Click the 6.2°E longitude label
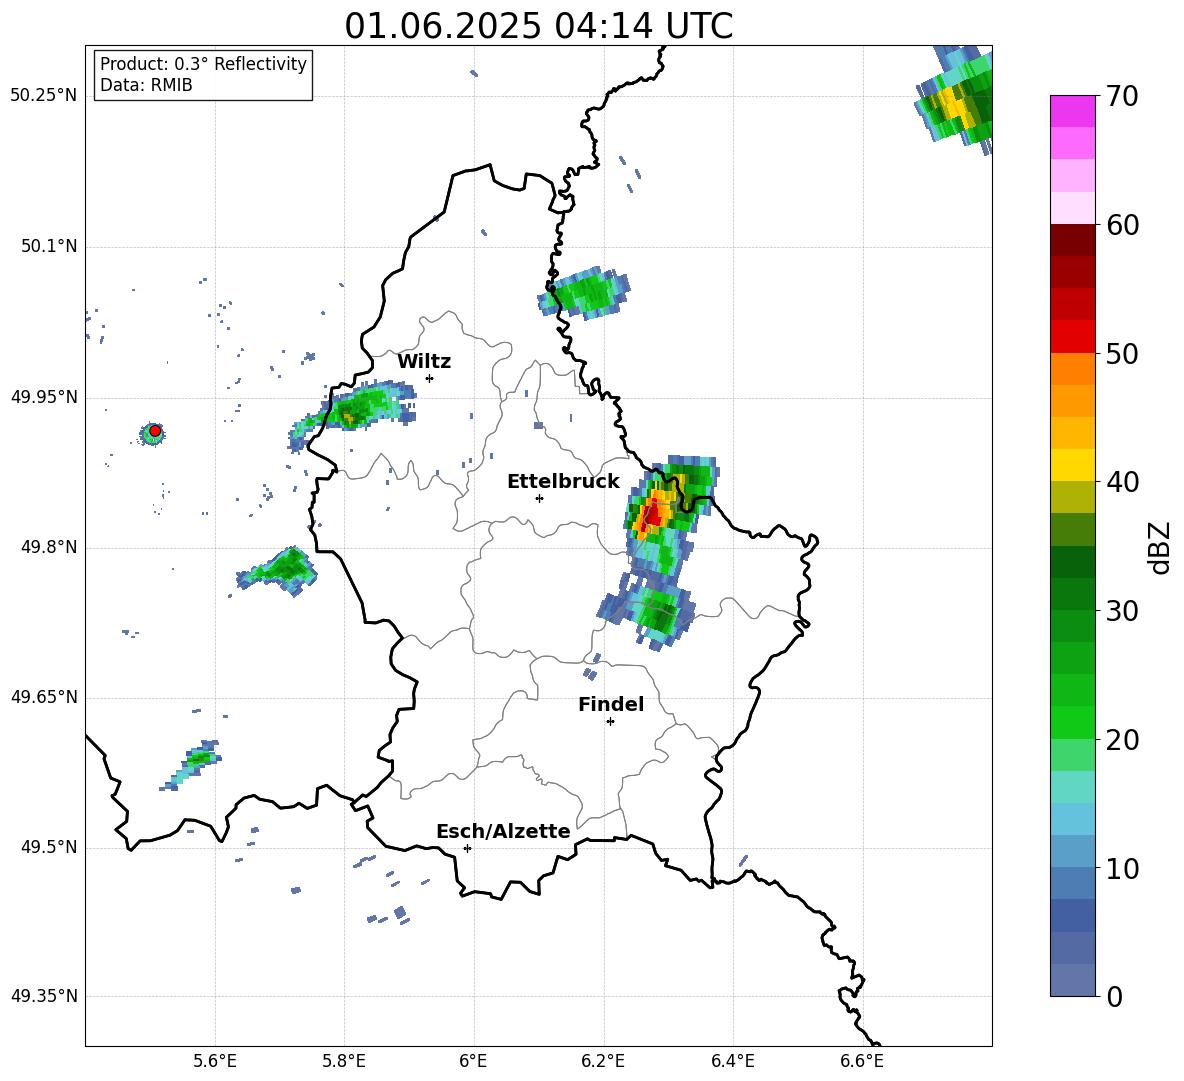The image size is (1184, 1081). tap(603, 1061)
